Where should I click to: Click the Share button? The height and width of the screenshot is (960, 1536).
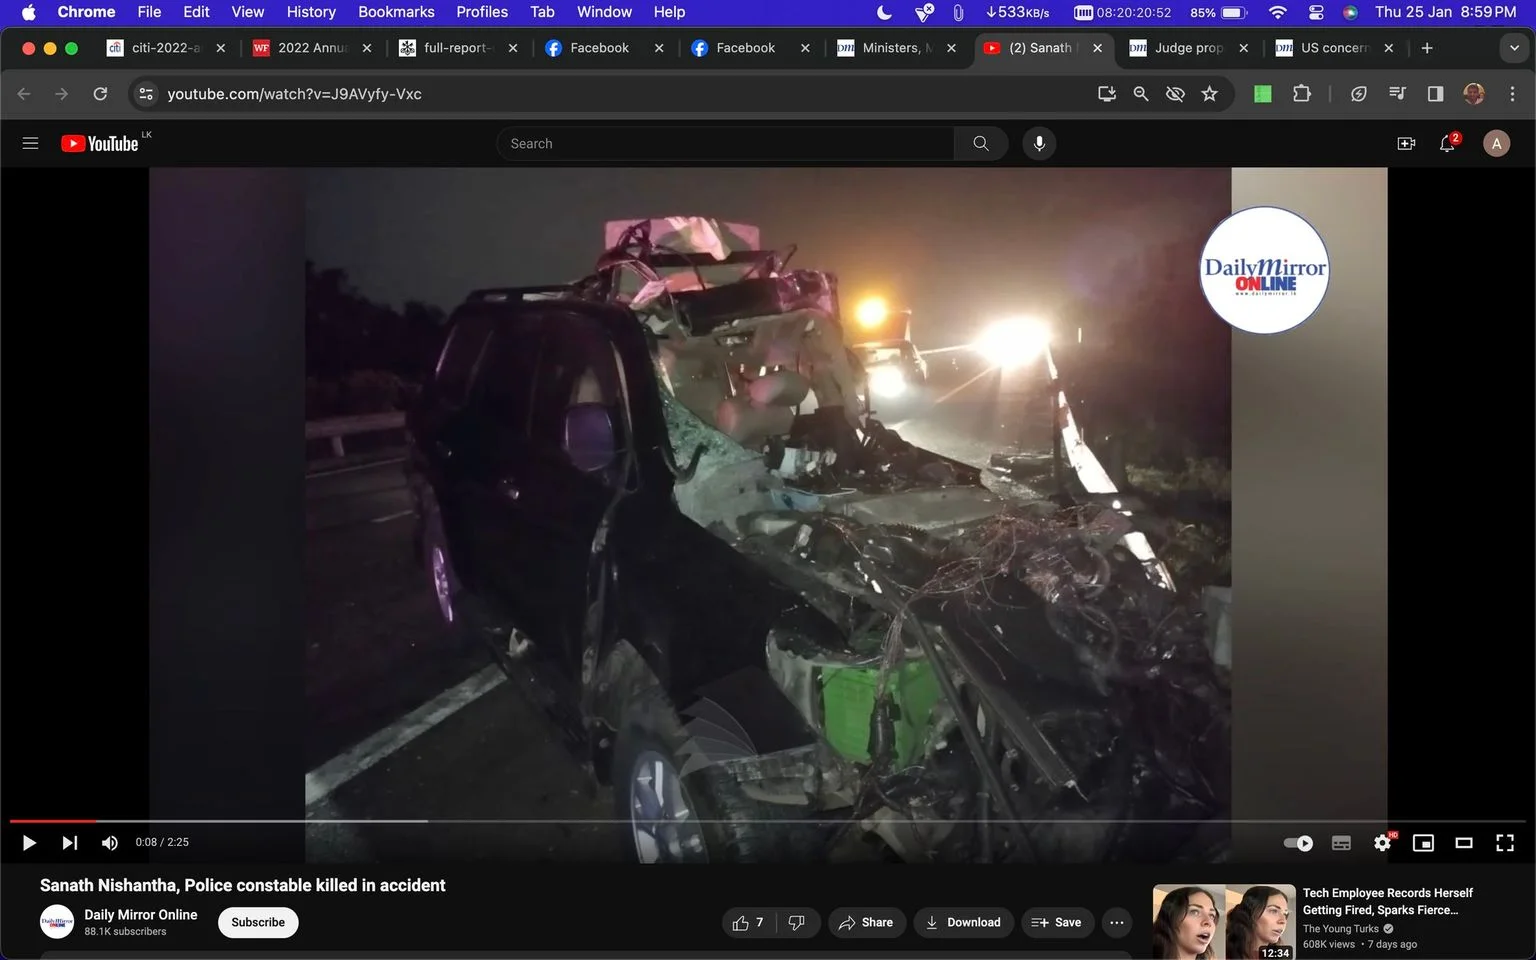867,922
